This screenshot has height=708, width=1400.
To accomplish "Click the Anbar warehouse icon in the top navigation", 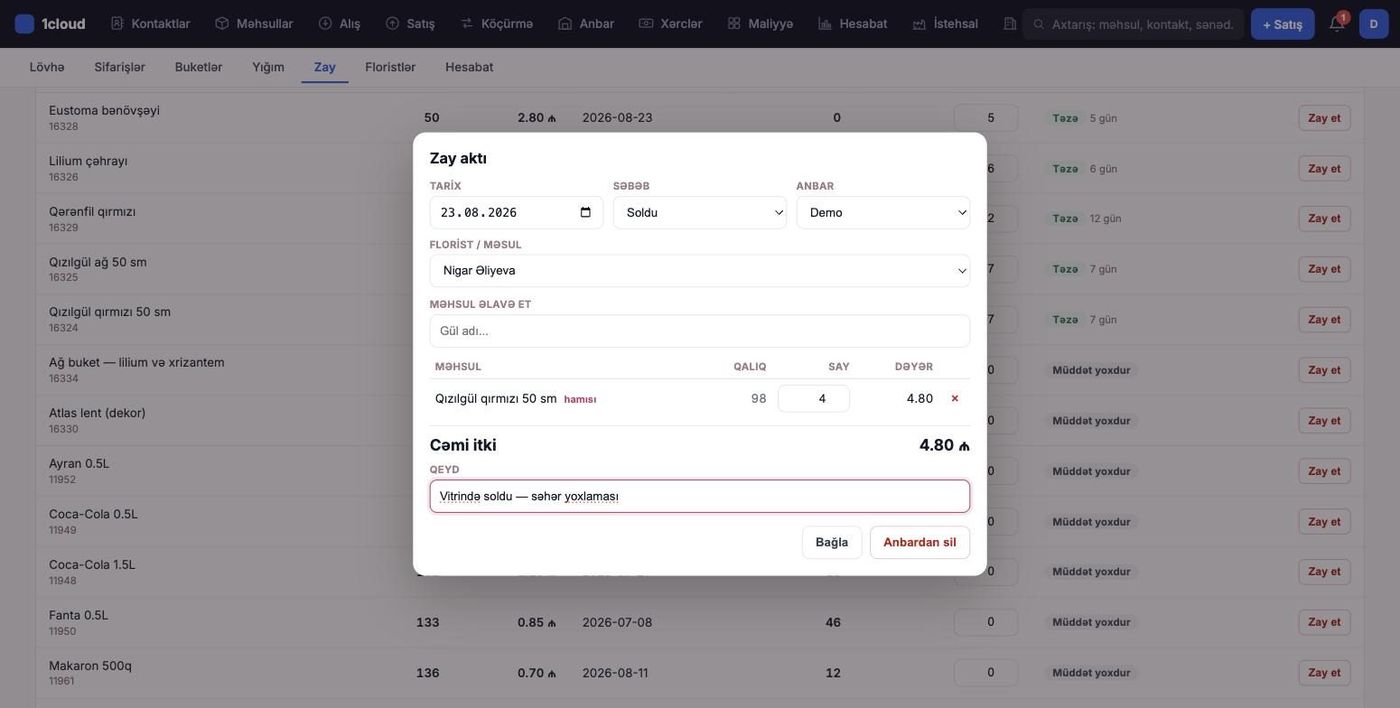I will (565, 24).
